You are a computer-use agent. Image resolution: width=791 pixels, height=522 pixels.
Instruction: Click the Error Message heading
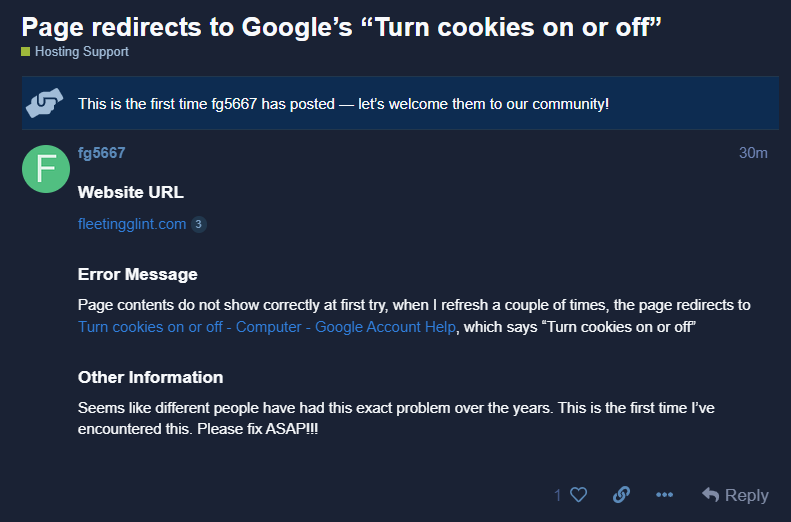pos(138,274)
